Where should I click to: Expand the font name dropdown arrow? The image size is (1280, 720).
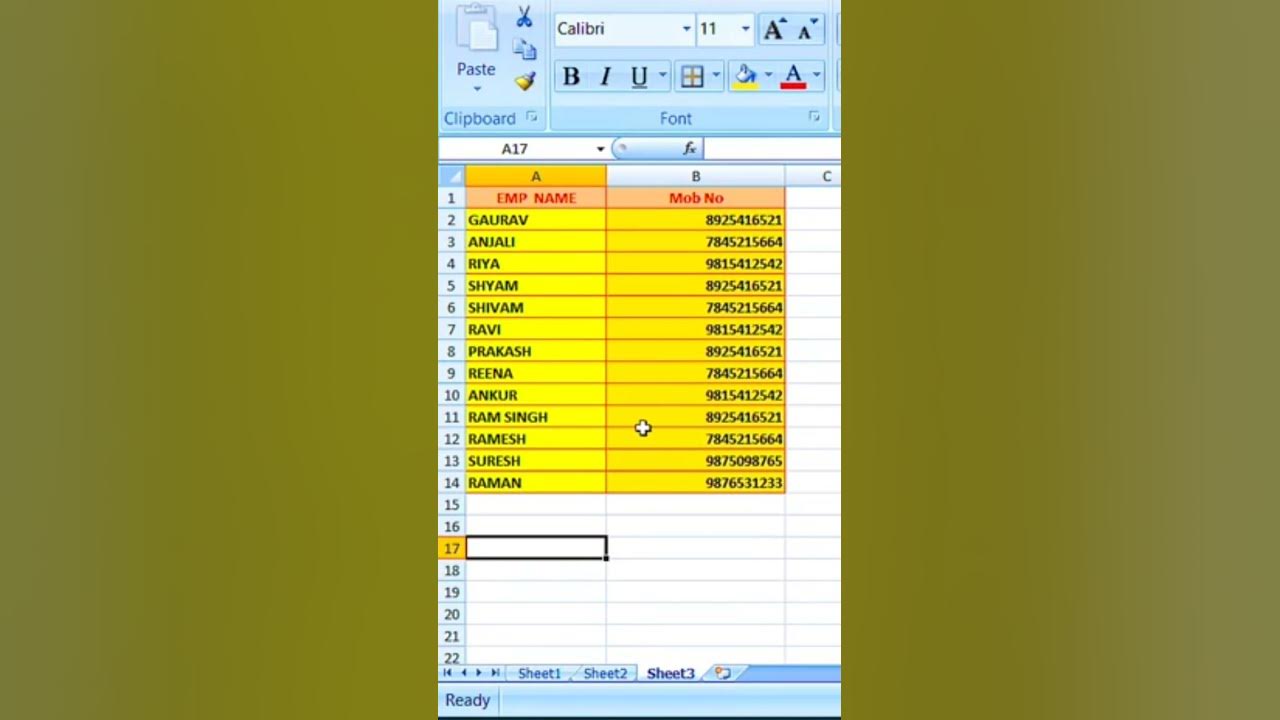click(x=687, y=29)
